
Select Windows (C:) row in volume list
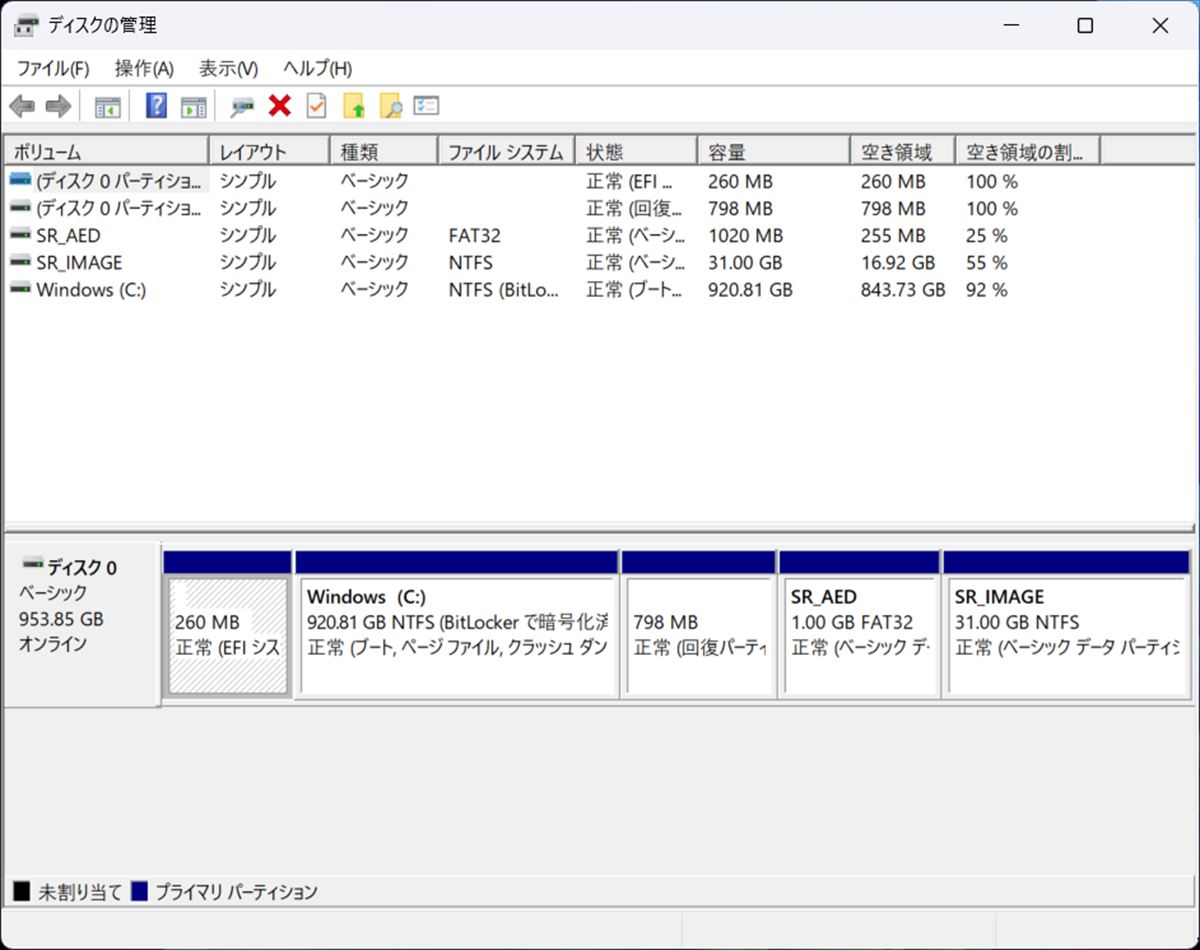click(x=91, y=290)
